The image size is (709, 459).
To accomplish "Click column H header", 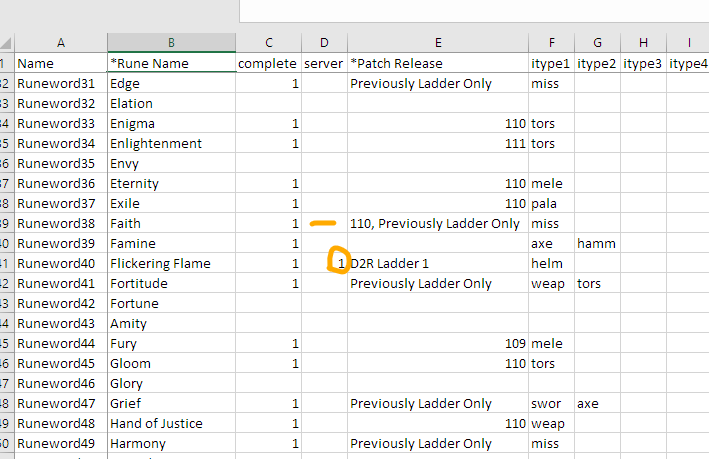I will [x=642, y=43].
